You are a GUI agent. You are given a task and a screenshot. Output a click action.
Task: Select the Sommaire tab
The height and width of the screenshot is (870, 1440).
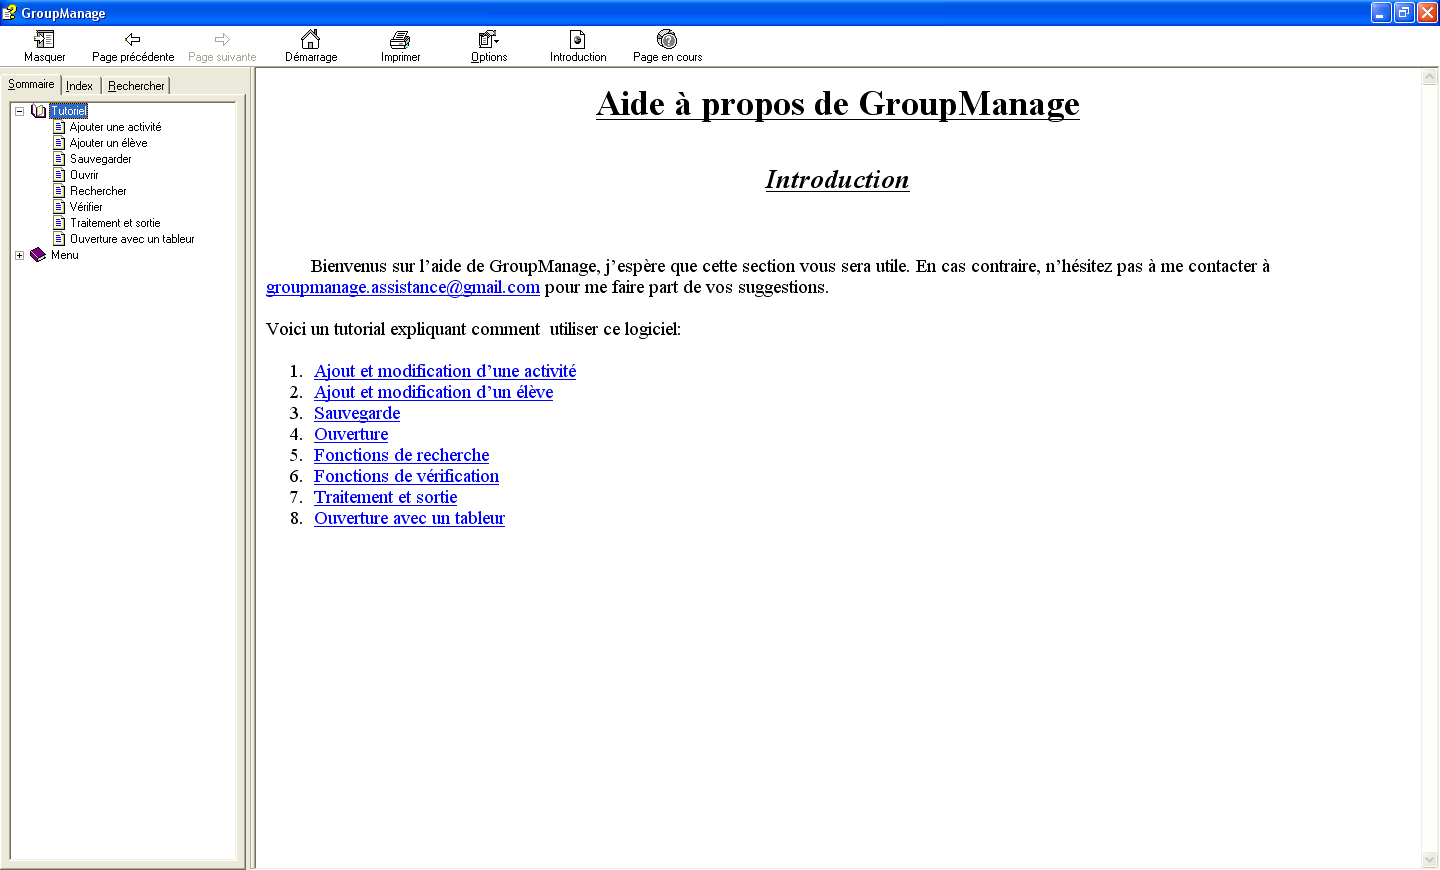pos(31,84)
